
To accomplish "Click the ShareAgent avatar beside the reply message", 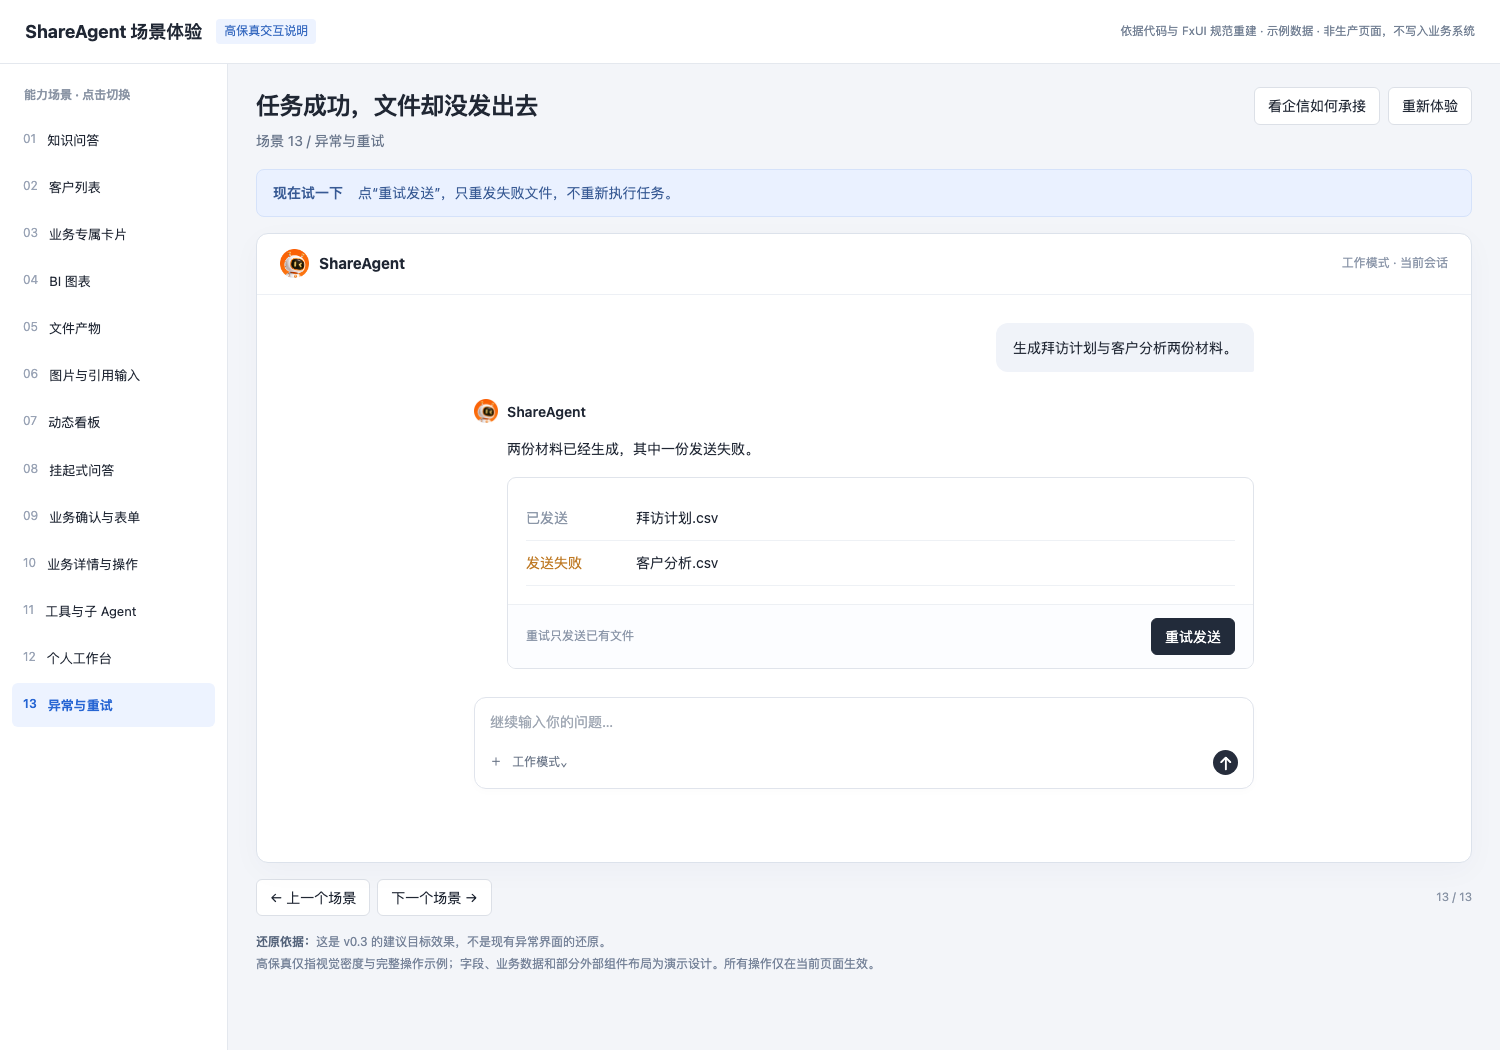I will (486, 411).
